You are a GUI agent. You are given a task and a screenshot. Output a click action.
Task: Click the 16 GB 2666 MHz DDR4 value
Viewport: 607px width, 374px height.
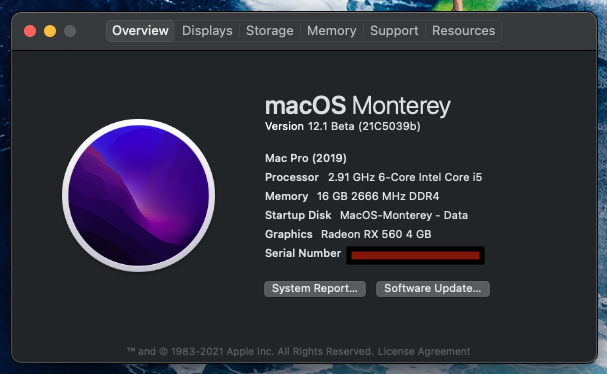[x=378, y=196]
